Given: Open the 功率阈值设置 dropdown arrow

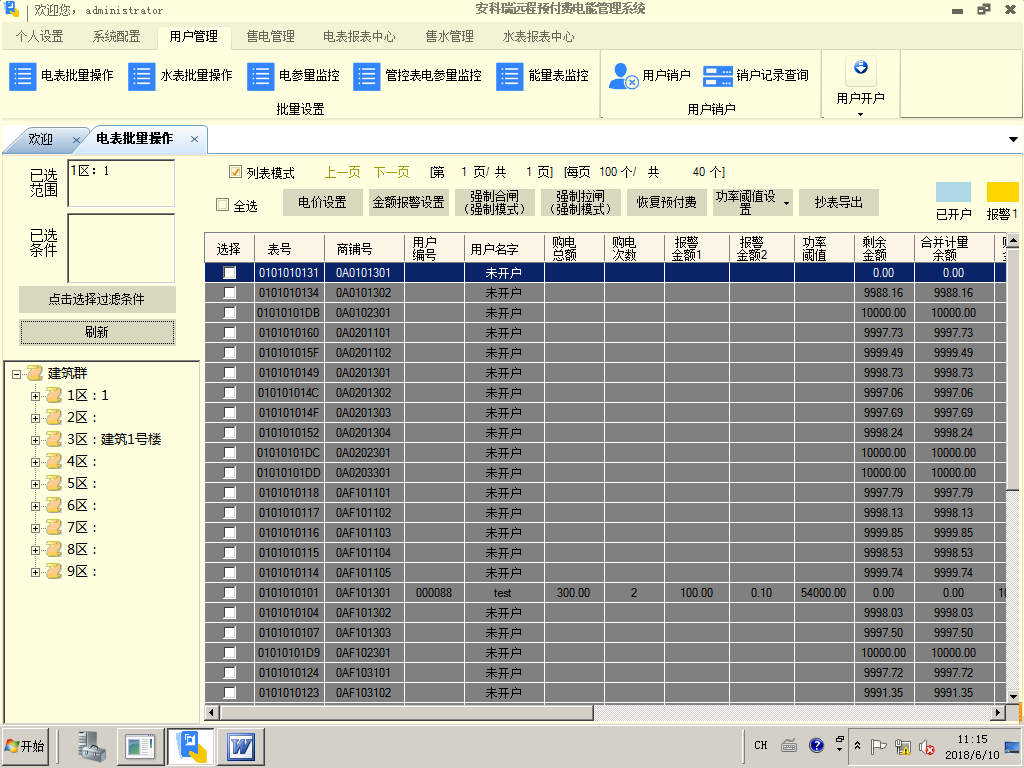Looking at the screenshot, I should pyautogui.click(x=786, y=203).
